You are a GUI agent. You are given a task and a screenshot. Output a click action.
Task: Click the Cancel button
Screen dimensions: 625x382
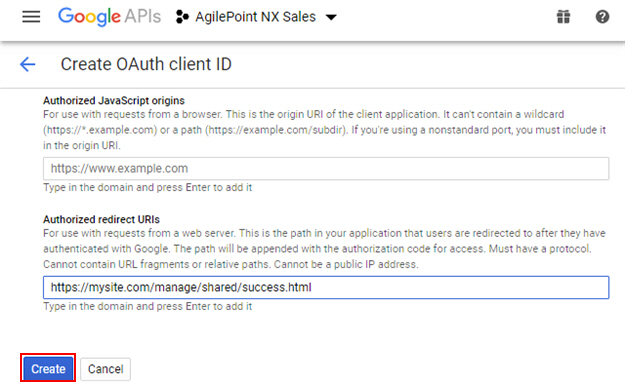tap(106, 369)
